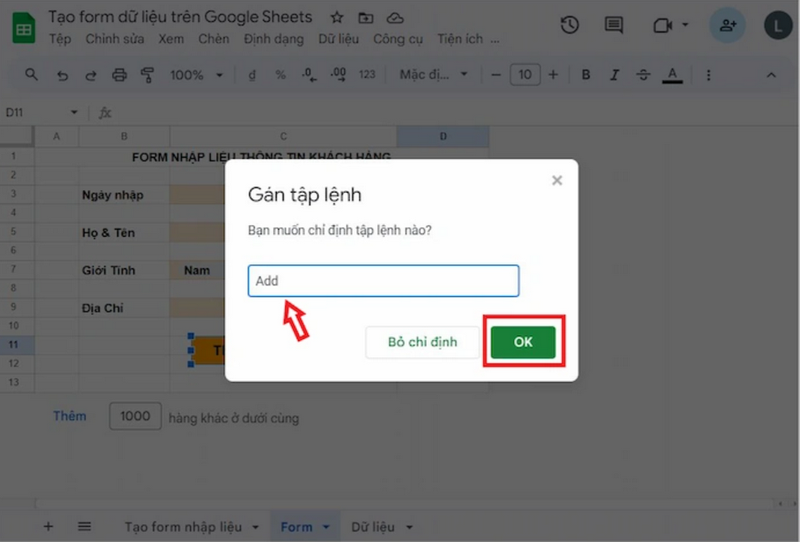This screenshot has width=800, height=542.
Task: Expand the Form tab dropdown arrow
Action: point(326,527)
